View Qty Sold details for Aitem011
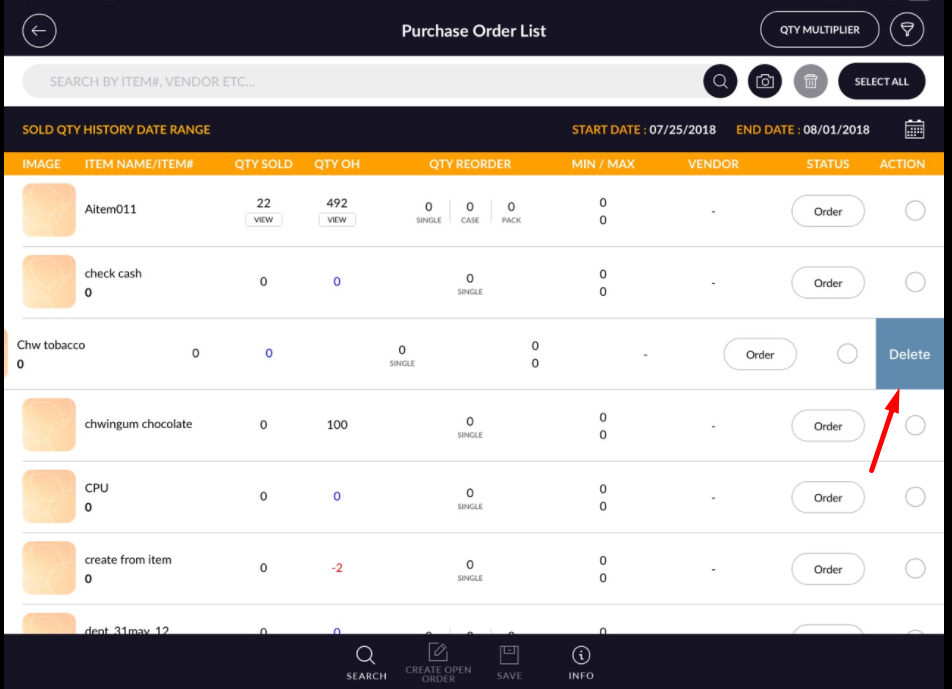Screen dimensions: 952x689 (264, 220)
